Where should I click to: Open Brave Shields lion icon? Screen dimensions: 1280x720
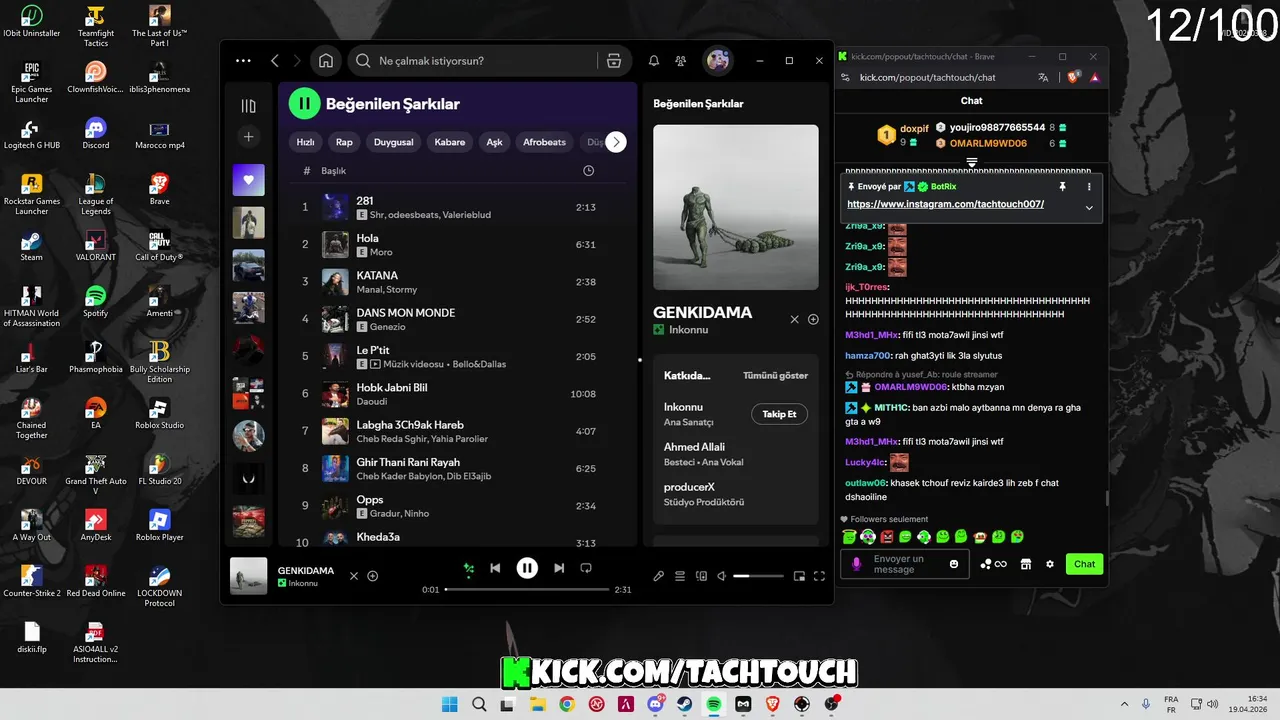pos(1073,77)
